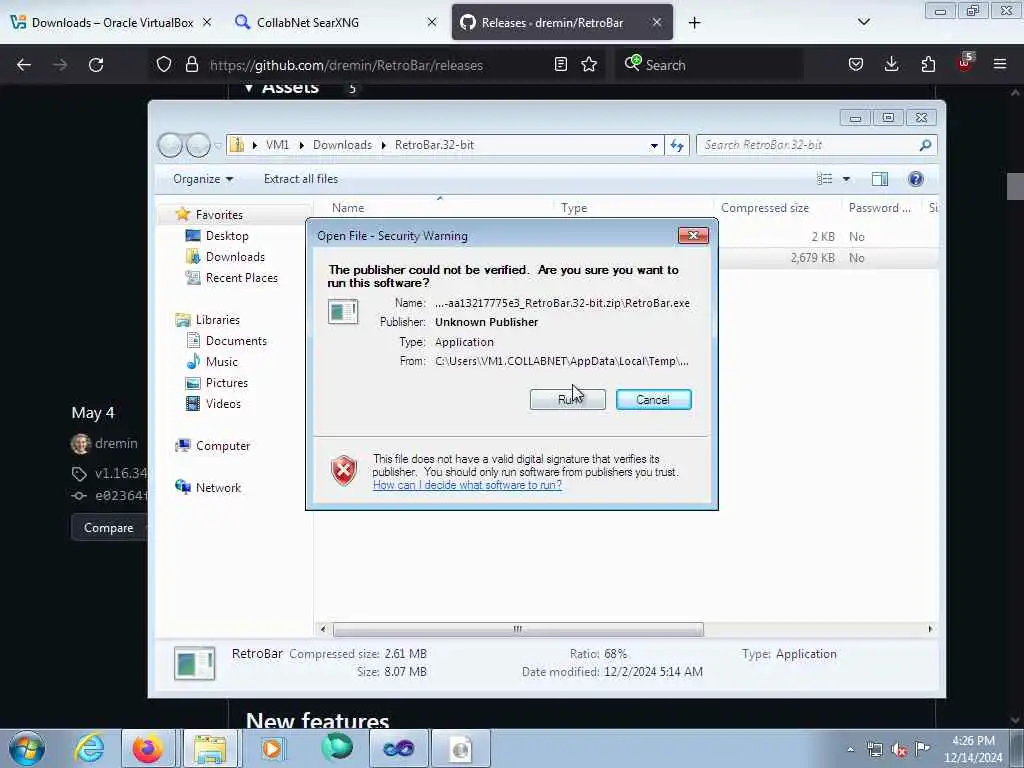This screenshot has width=1024, height=768.
Task: Open Music library
Action: (x=221, y=362)
